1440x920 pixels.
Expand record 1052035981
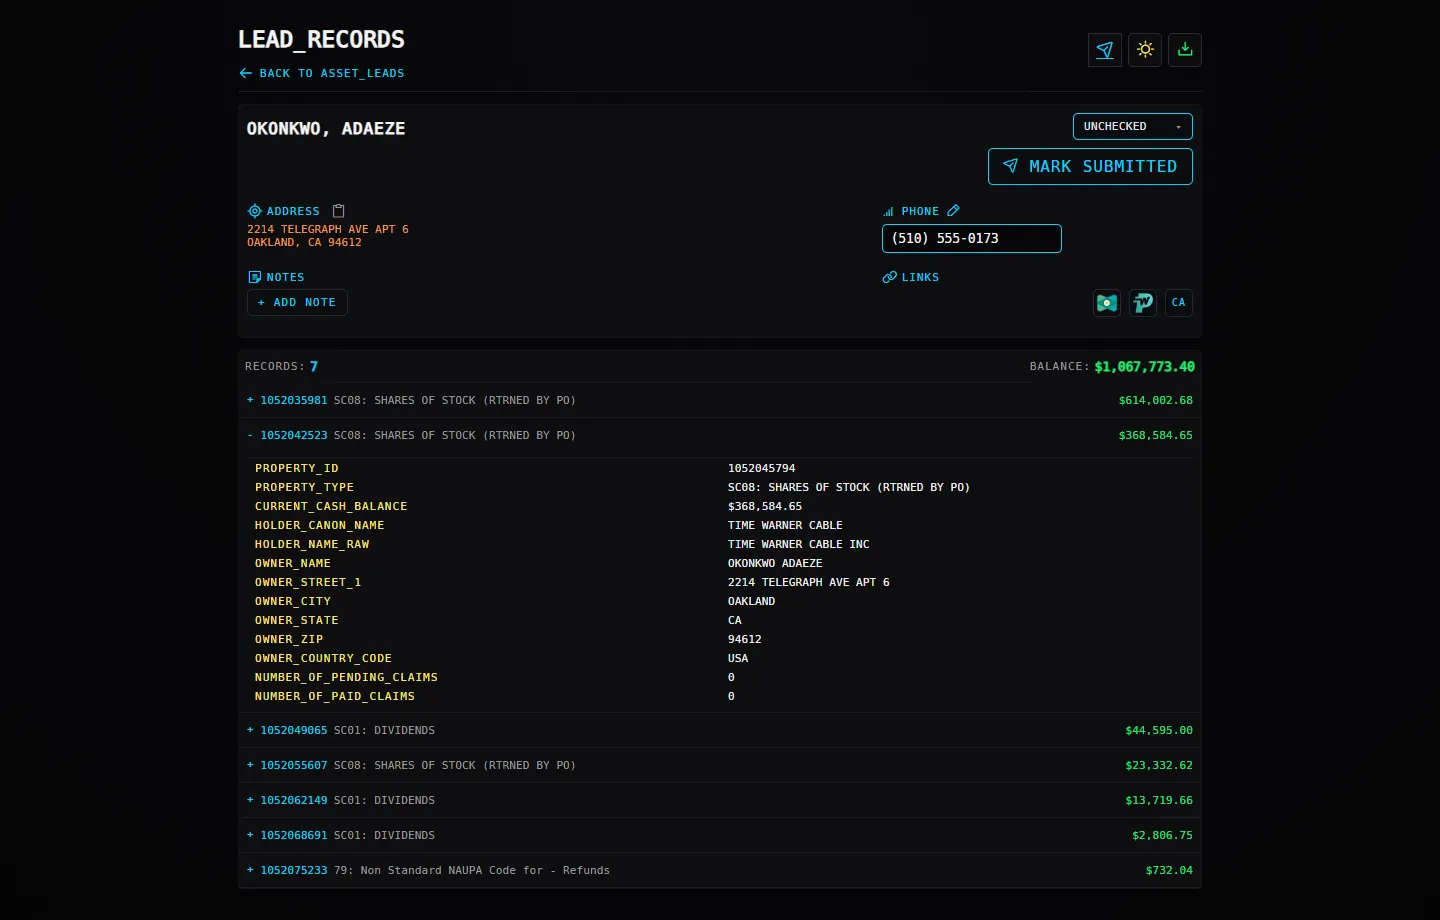tap(720, 400)
